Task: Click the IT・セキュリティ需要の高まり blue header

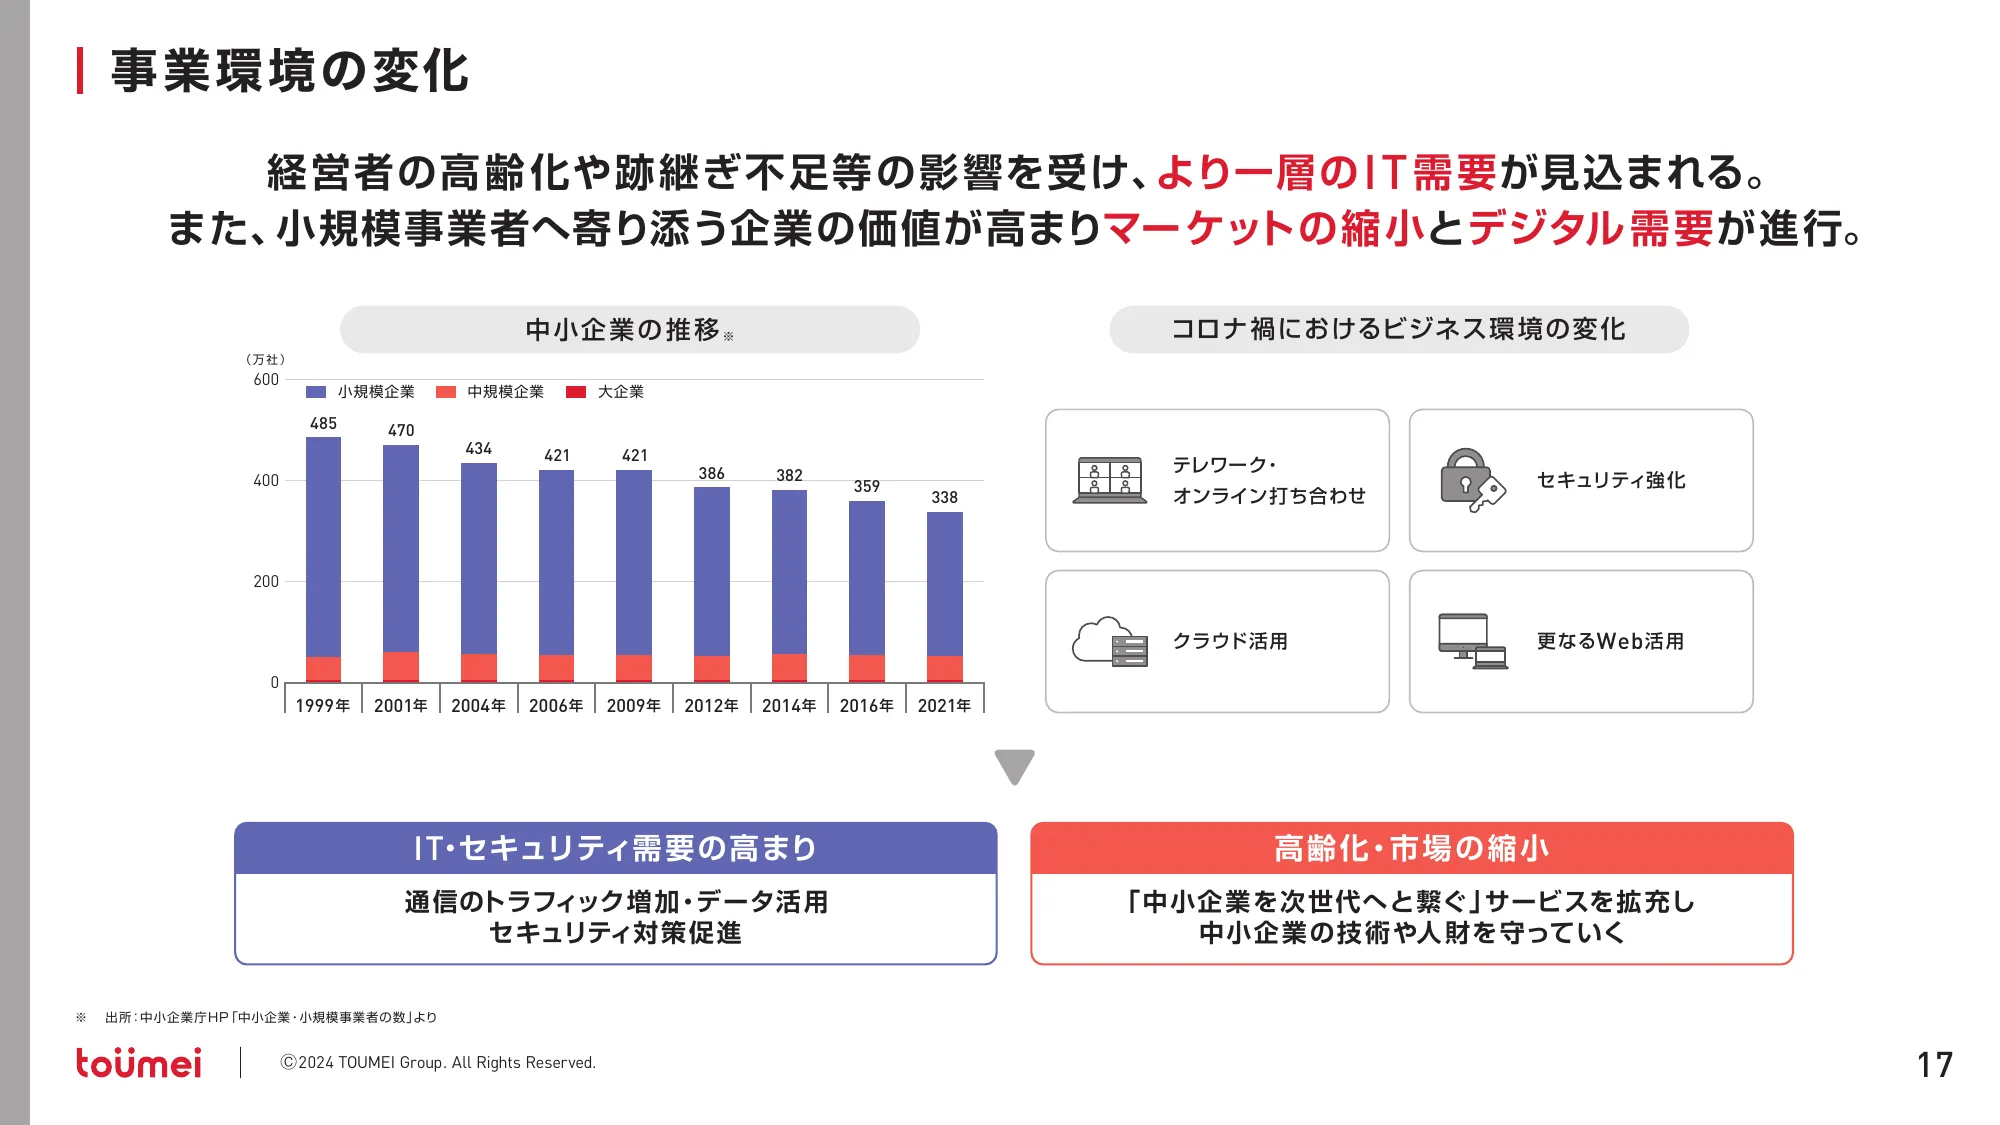Action: coord(616,848)
